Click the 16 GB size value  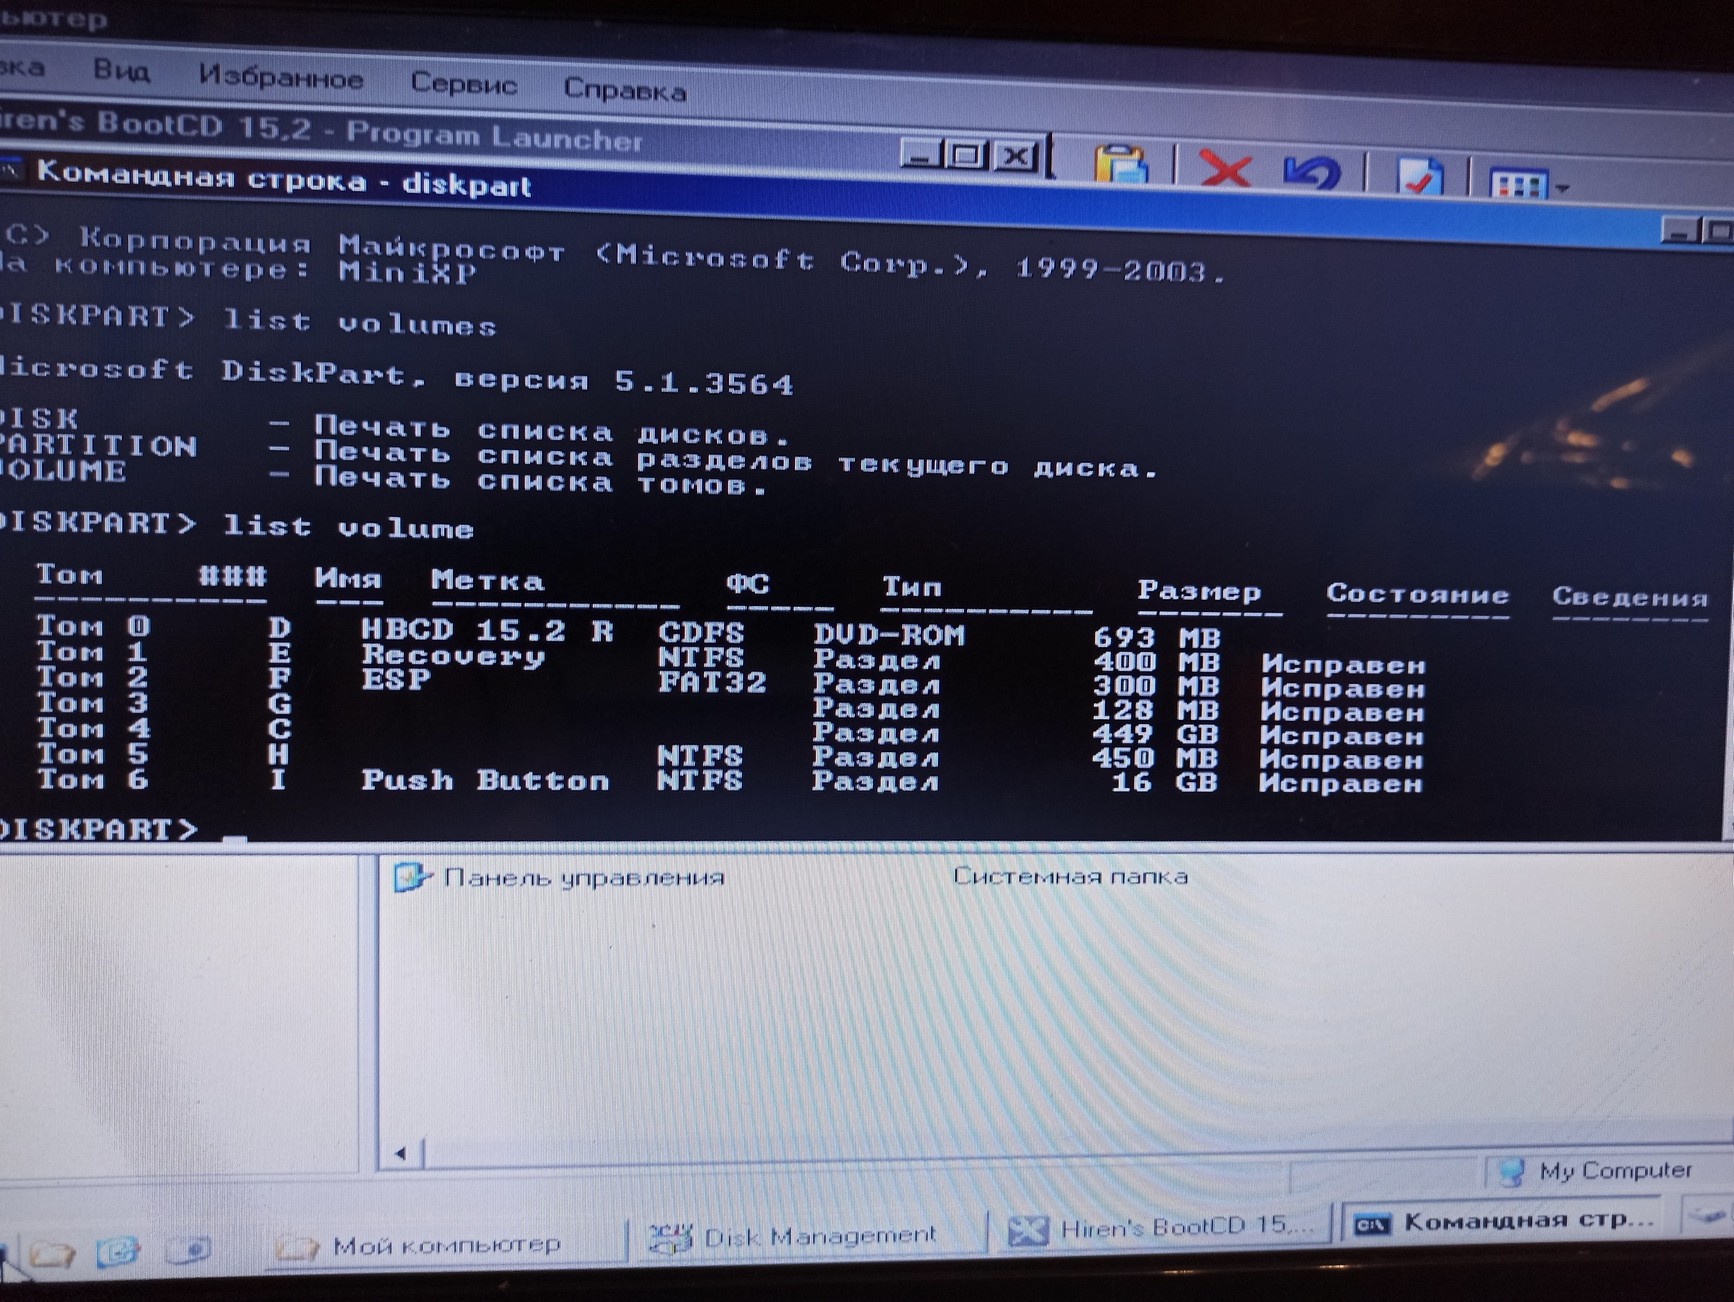pos(1164,782)
